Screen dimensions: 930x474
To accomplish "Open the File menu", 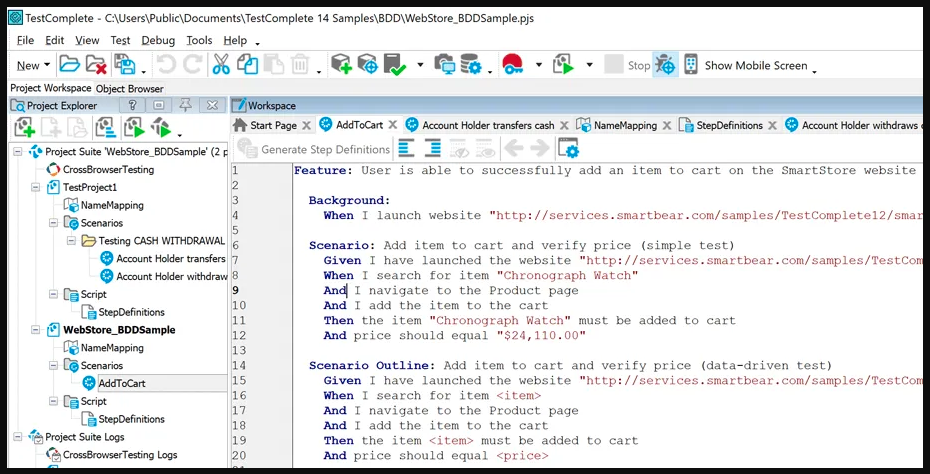I will tap(26, 40).
